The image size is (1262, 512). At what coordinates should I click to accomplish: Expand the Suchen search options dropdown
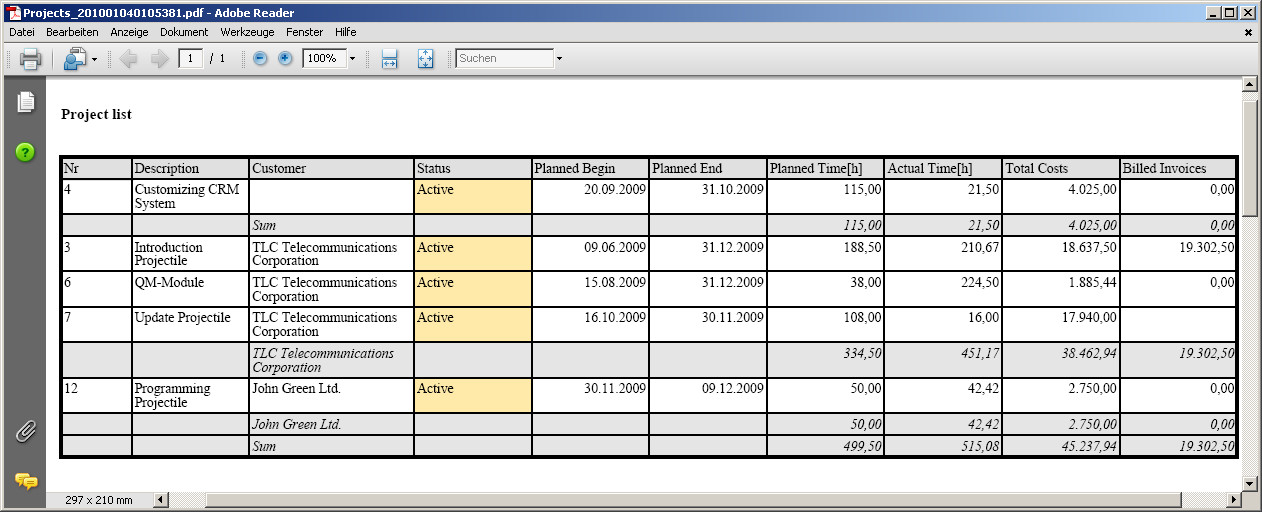(559, 59)
